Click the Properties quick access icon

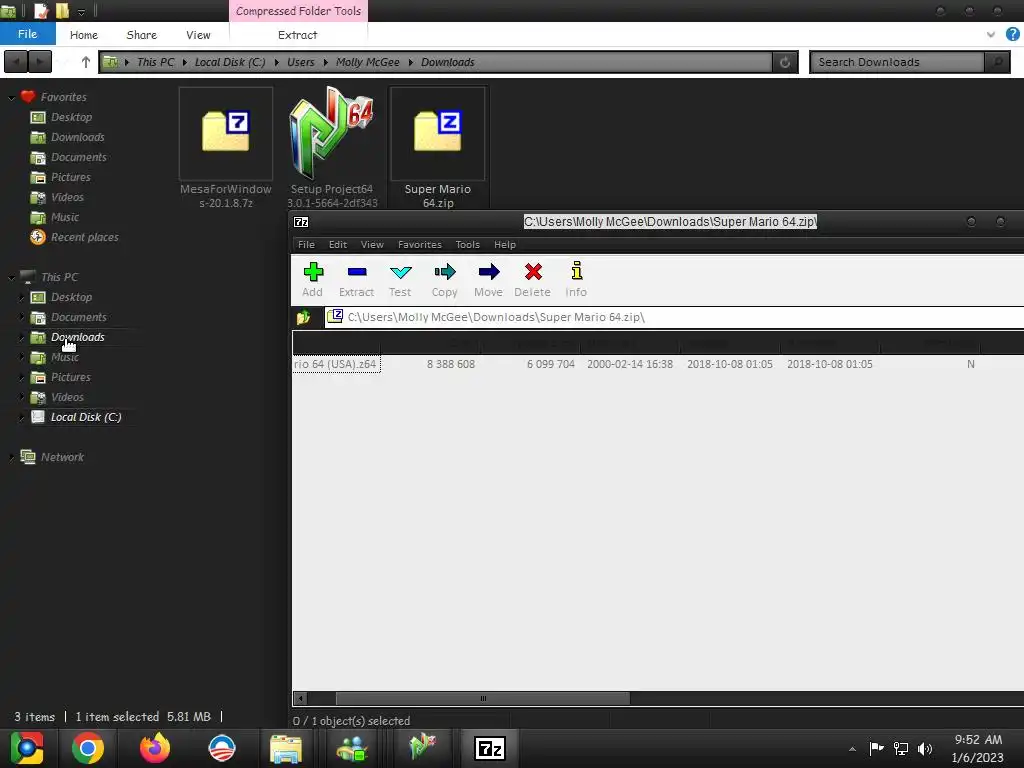click(41, 10)
